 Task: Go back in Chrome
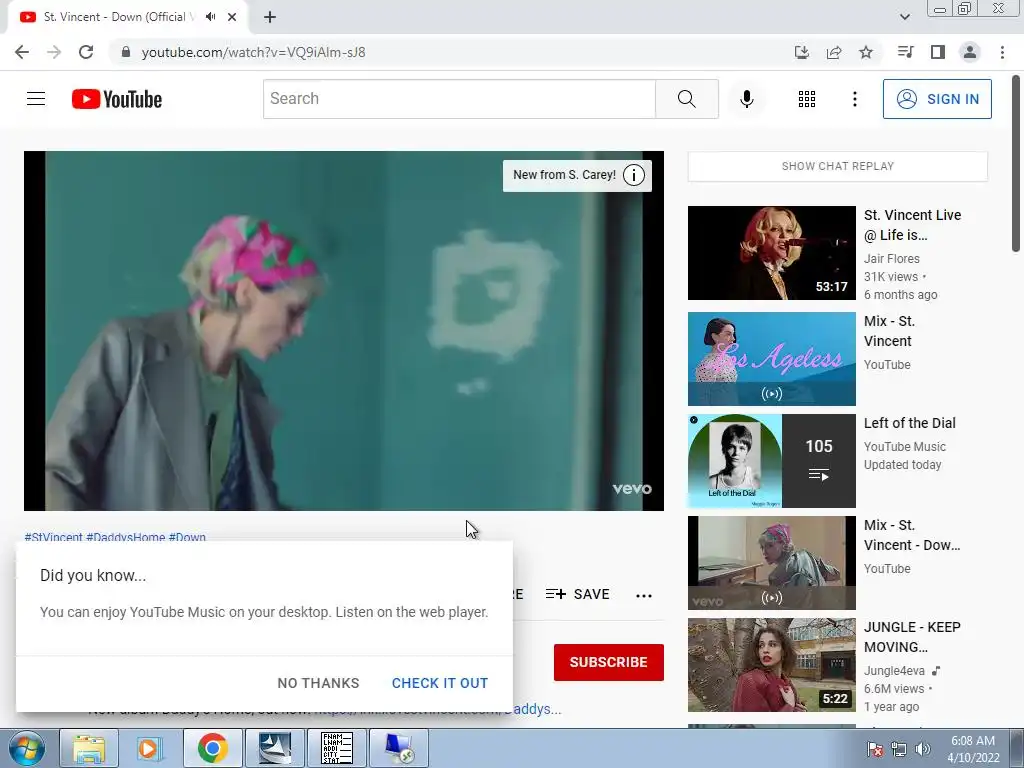coord(22,52)
